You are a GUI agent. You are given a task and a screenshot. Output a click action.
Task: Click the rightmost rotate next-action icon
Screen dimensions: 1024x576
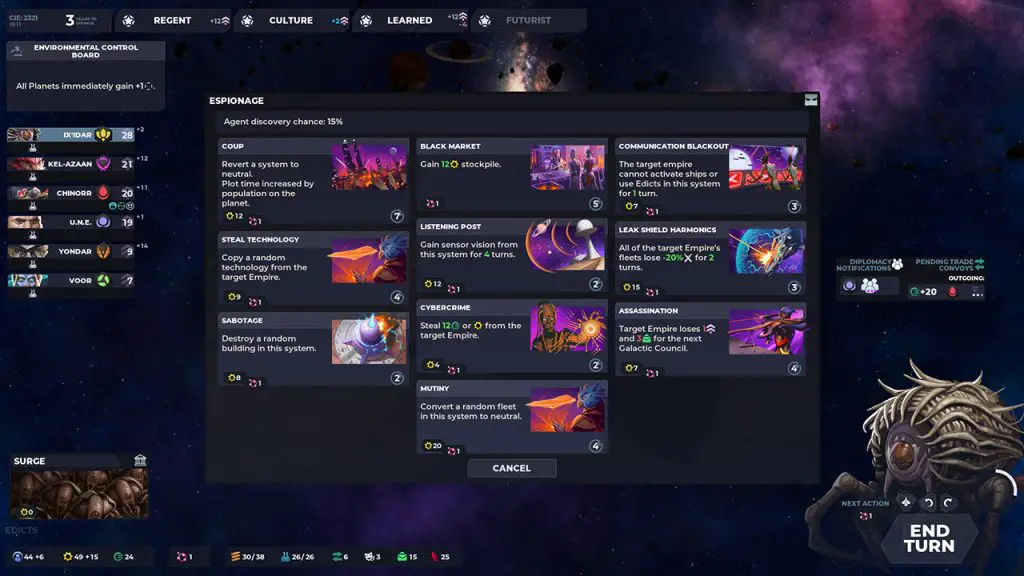(948, 502)
